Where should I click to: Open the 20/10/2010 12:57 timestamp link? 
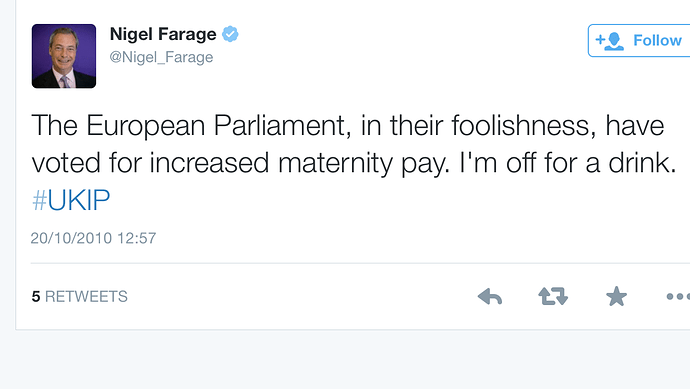(93, 238)
